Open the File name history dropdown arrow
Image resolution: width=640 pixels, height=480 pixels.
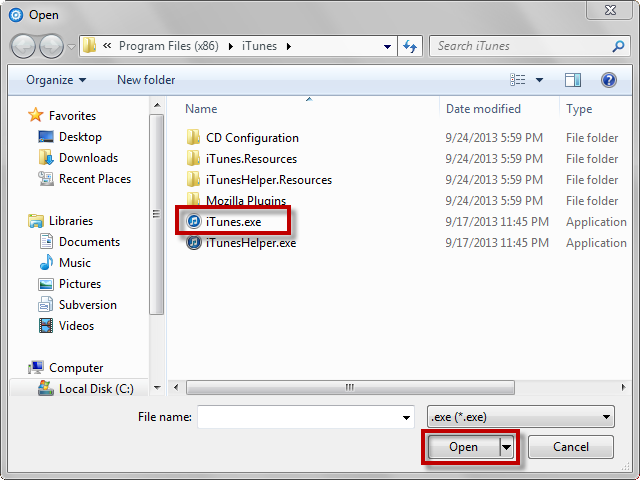click(406, 417)
